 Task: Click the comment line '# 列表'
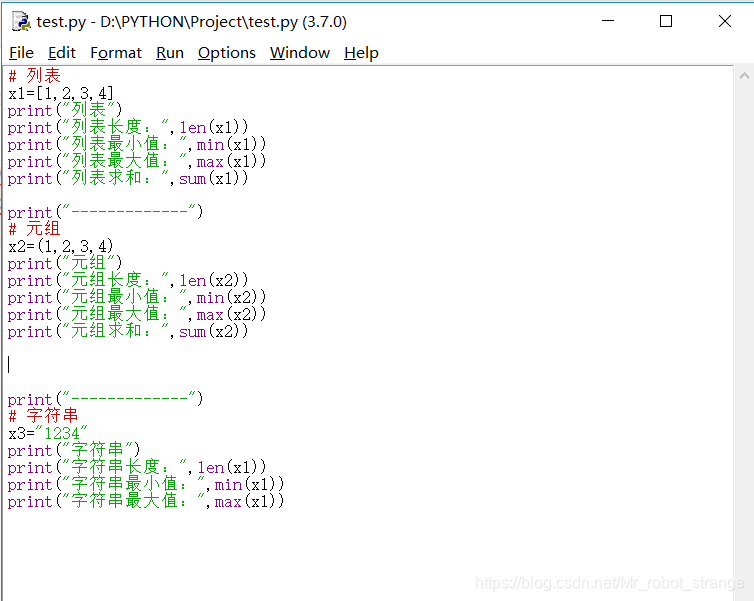[34, 75]
